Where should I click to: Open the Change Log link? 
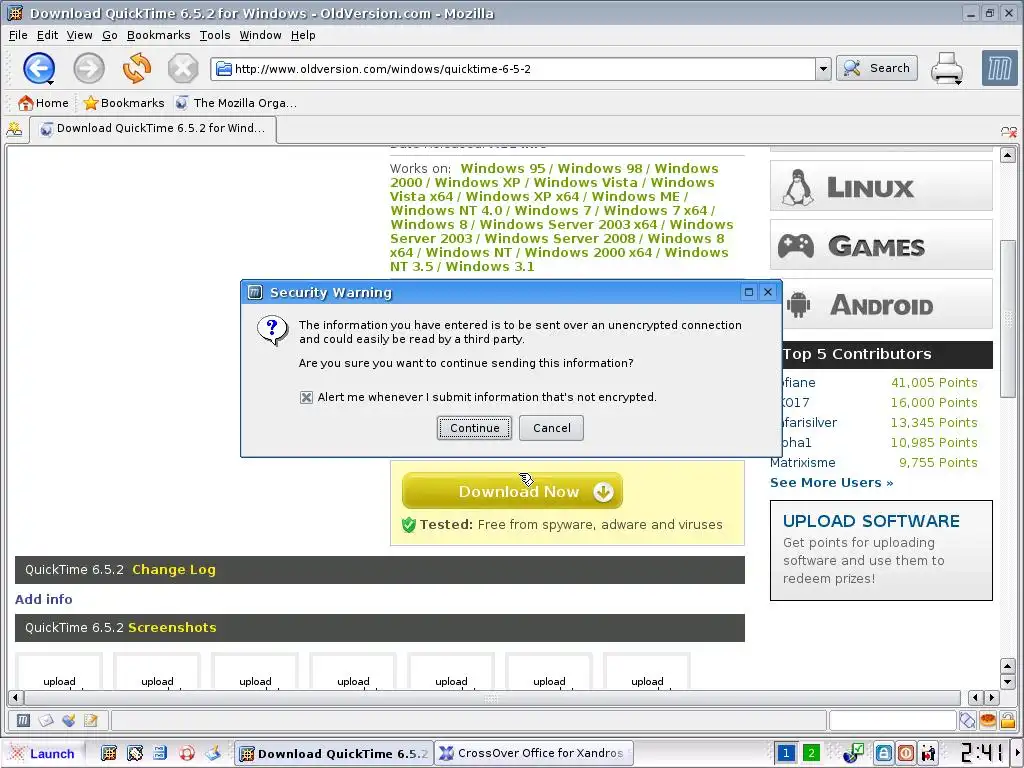(174, 569)
